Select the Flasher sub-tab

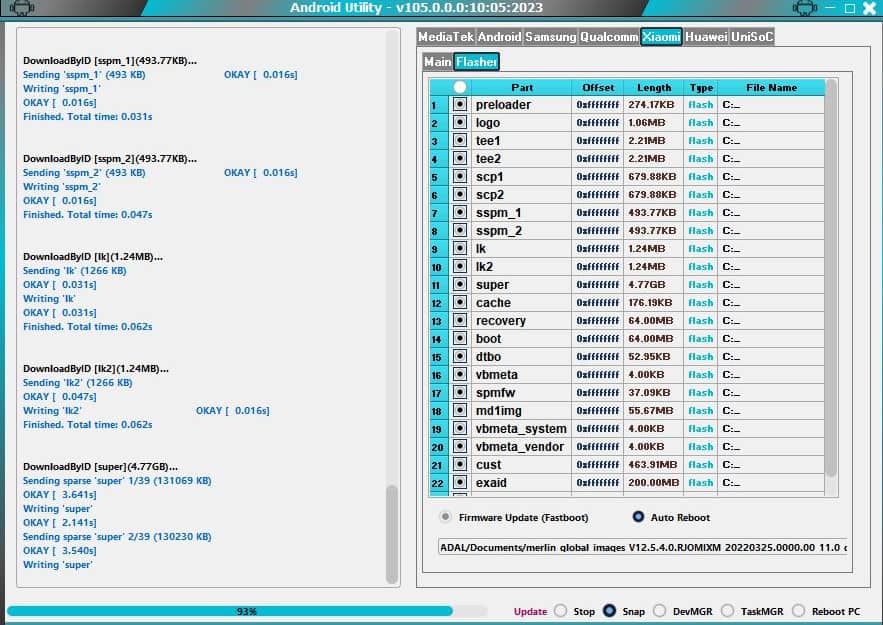coord(476,62)
